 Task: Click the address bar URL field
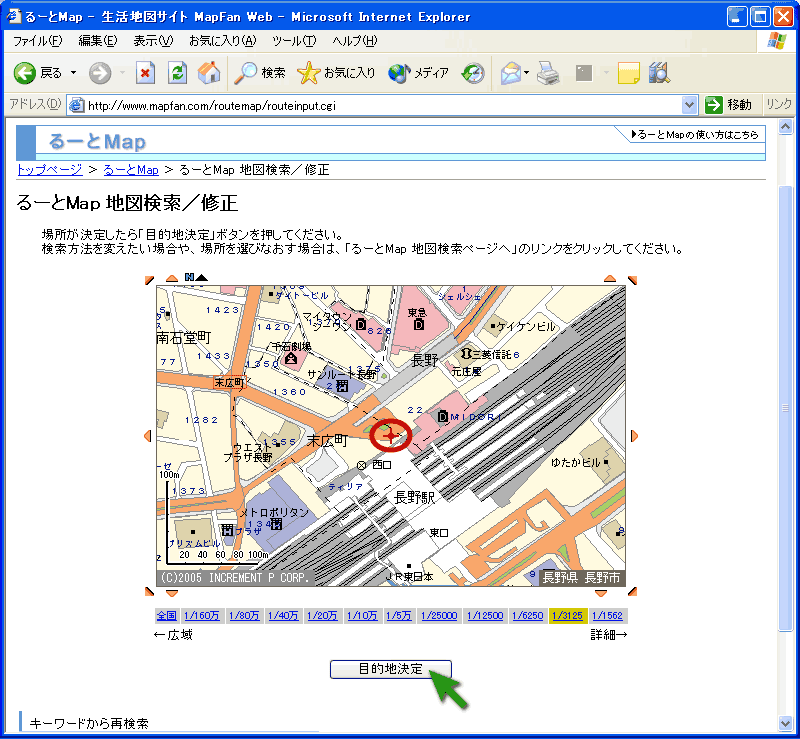pyautogui.click(x=383, y=106)
